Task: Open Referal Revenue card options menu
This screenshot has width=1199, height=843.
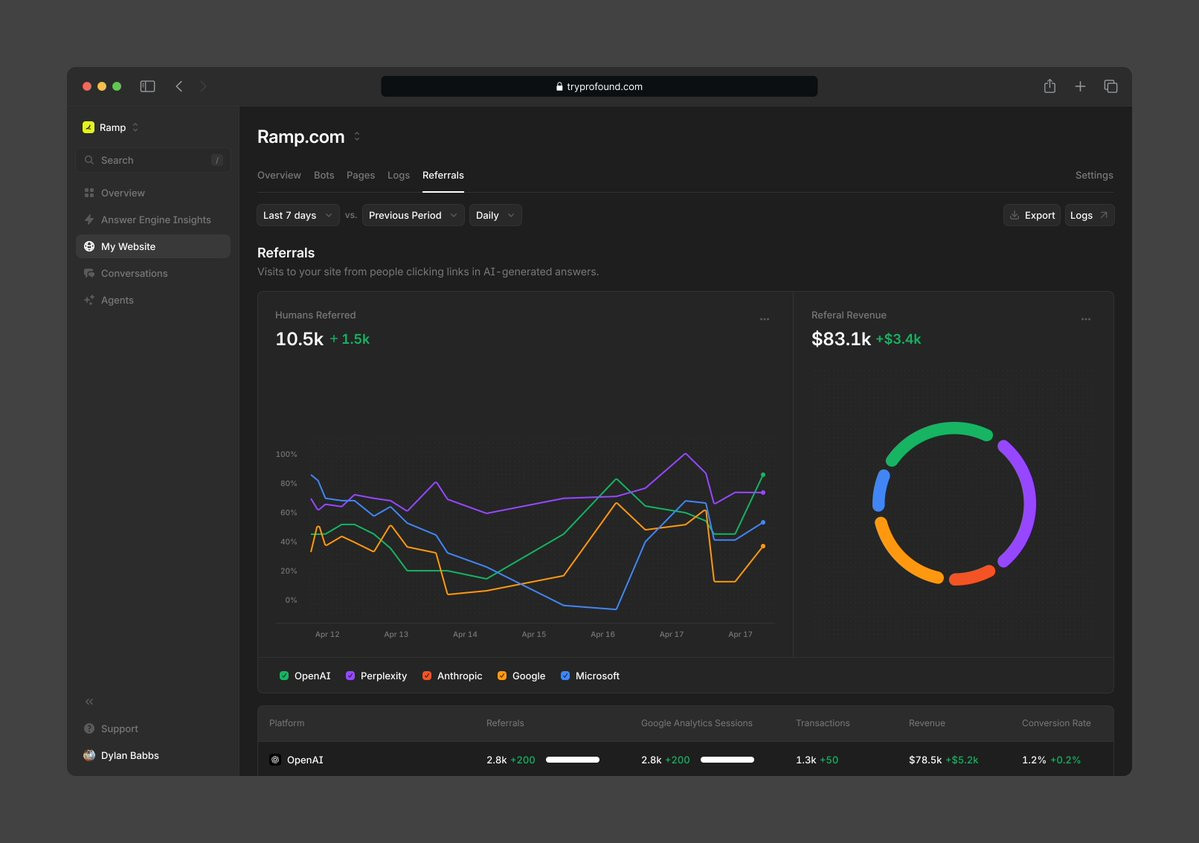Action: click(1086, 319)
